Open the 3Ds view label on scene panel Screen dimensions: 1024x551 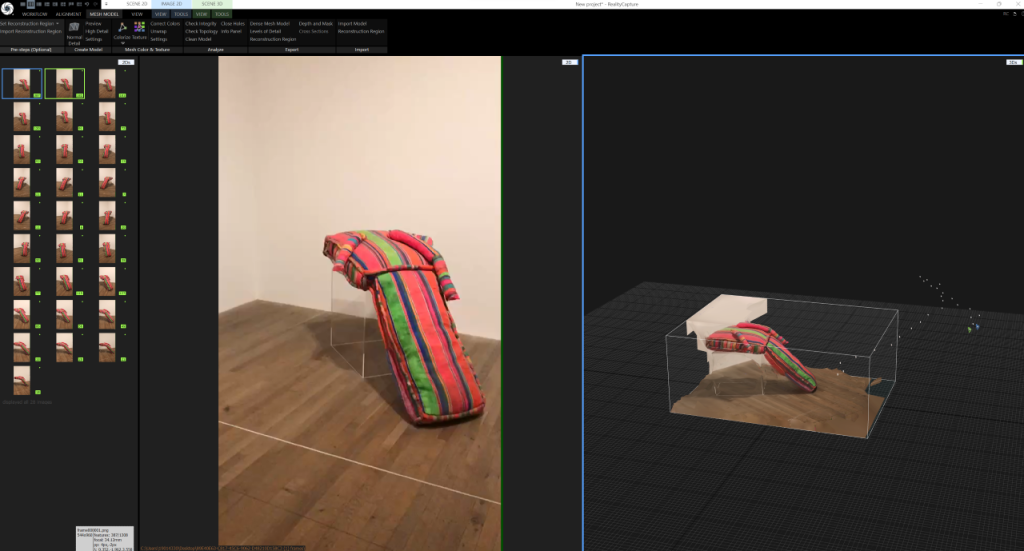(1013, 62)
